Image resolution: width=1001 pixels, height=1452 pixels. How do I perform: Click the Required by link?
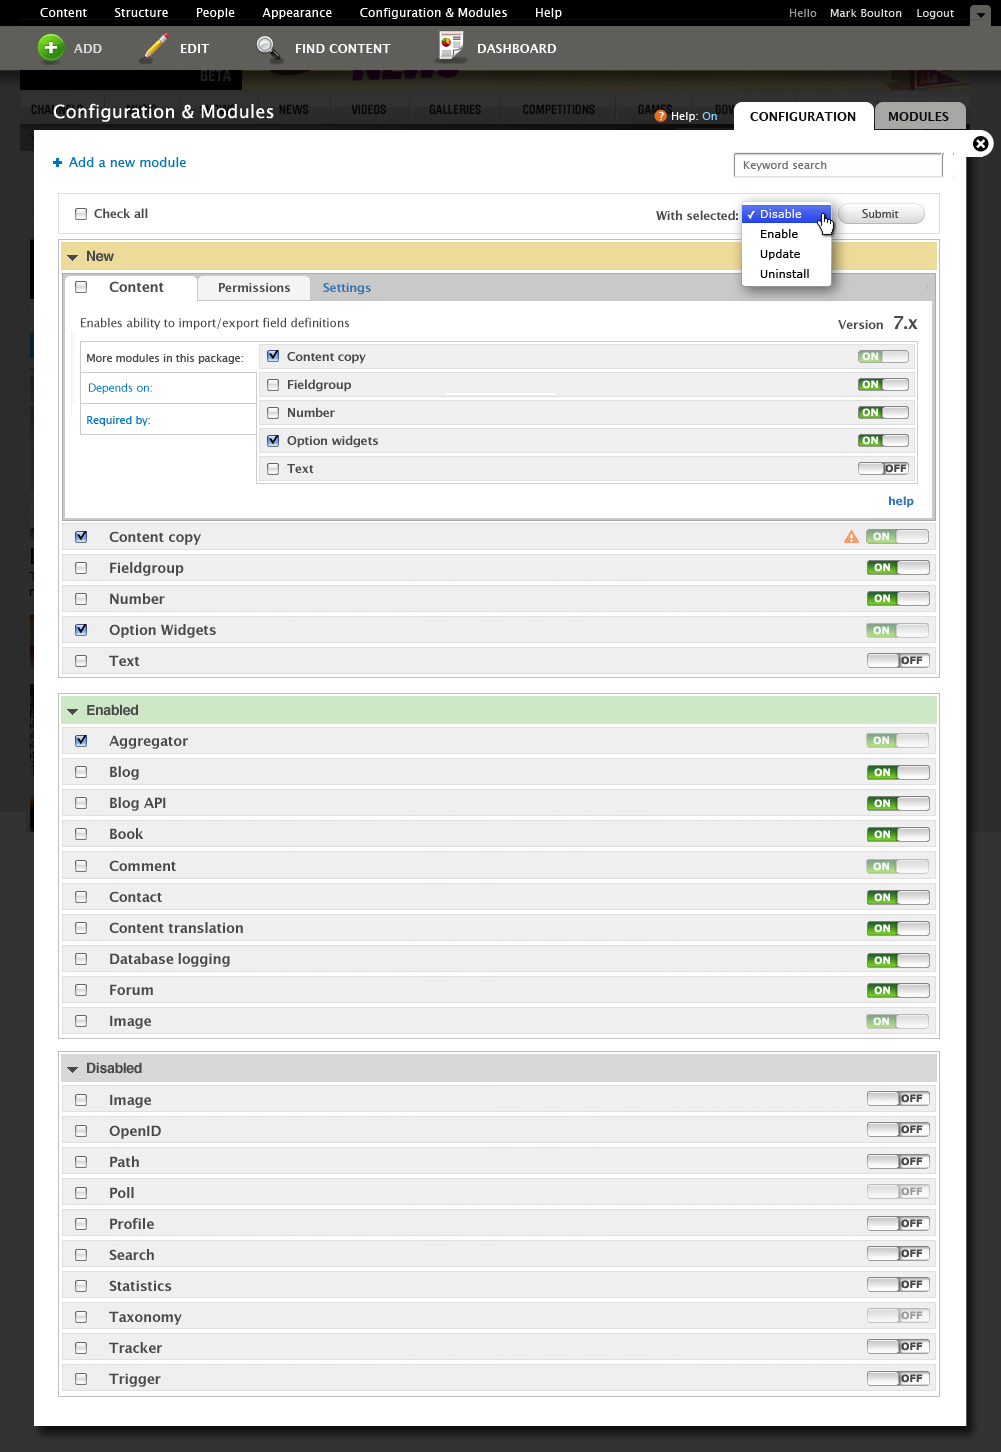[118, 420]
